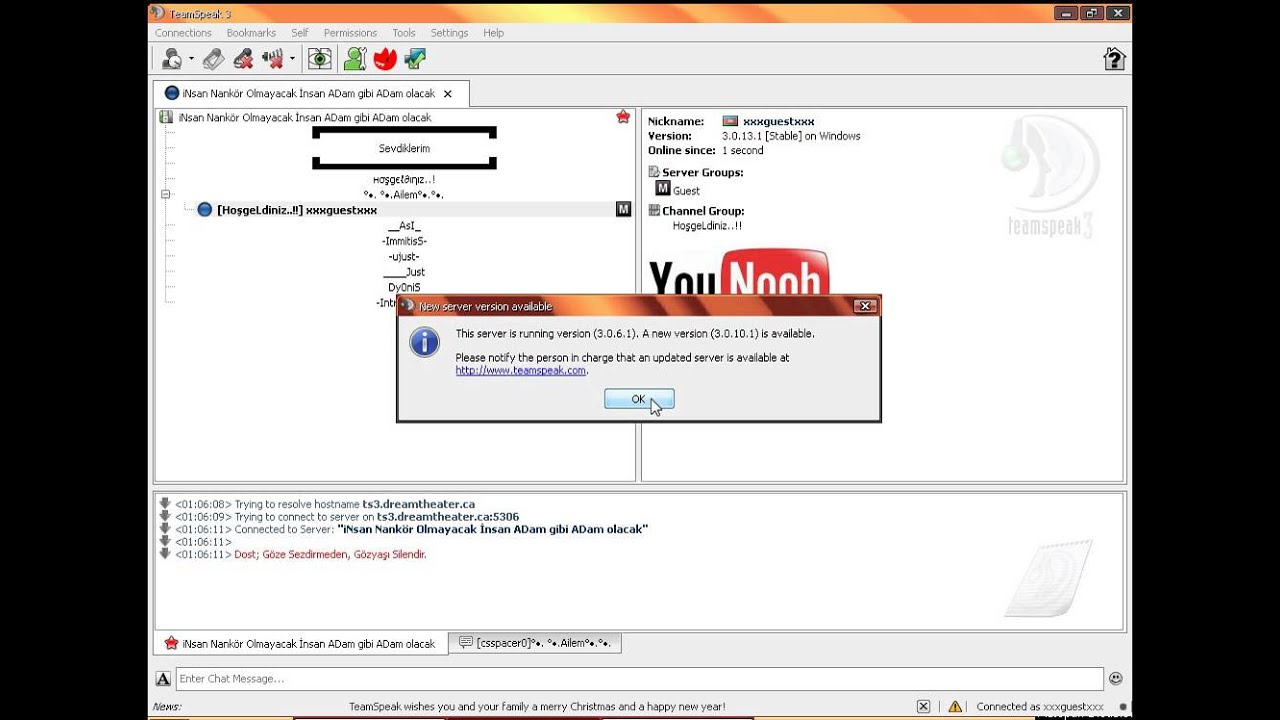Screen dimensions: 1280x720
Task: Click the M badge on xxxguestxxx row
Action: pos(623,209)
